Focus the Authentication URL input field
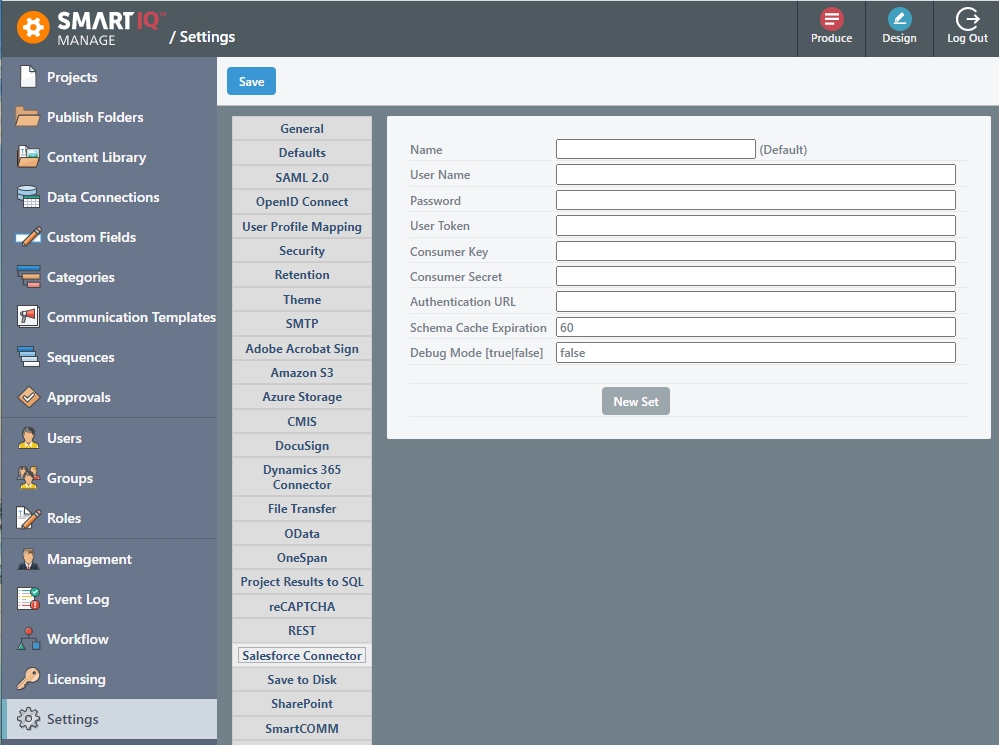 (756, 301)
